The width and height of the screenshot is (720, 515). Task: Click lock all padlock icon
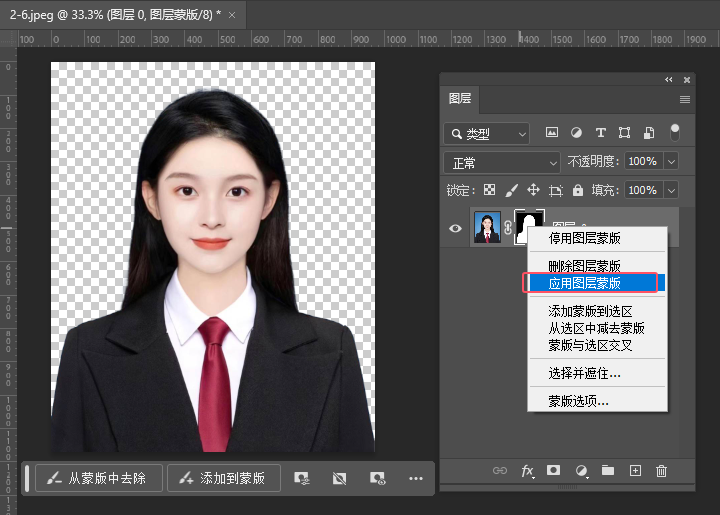coord(577,190)
